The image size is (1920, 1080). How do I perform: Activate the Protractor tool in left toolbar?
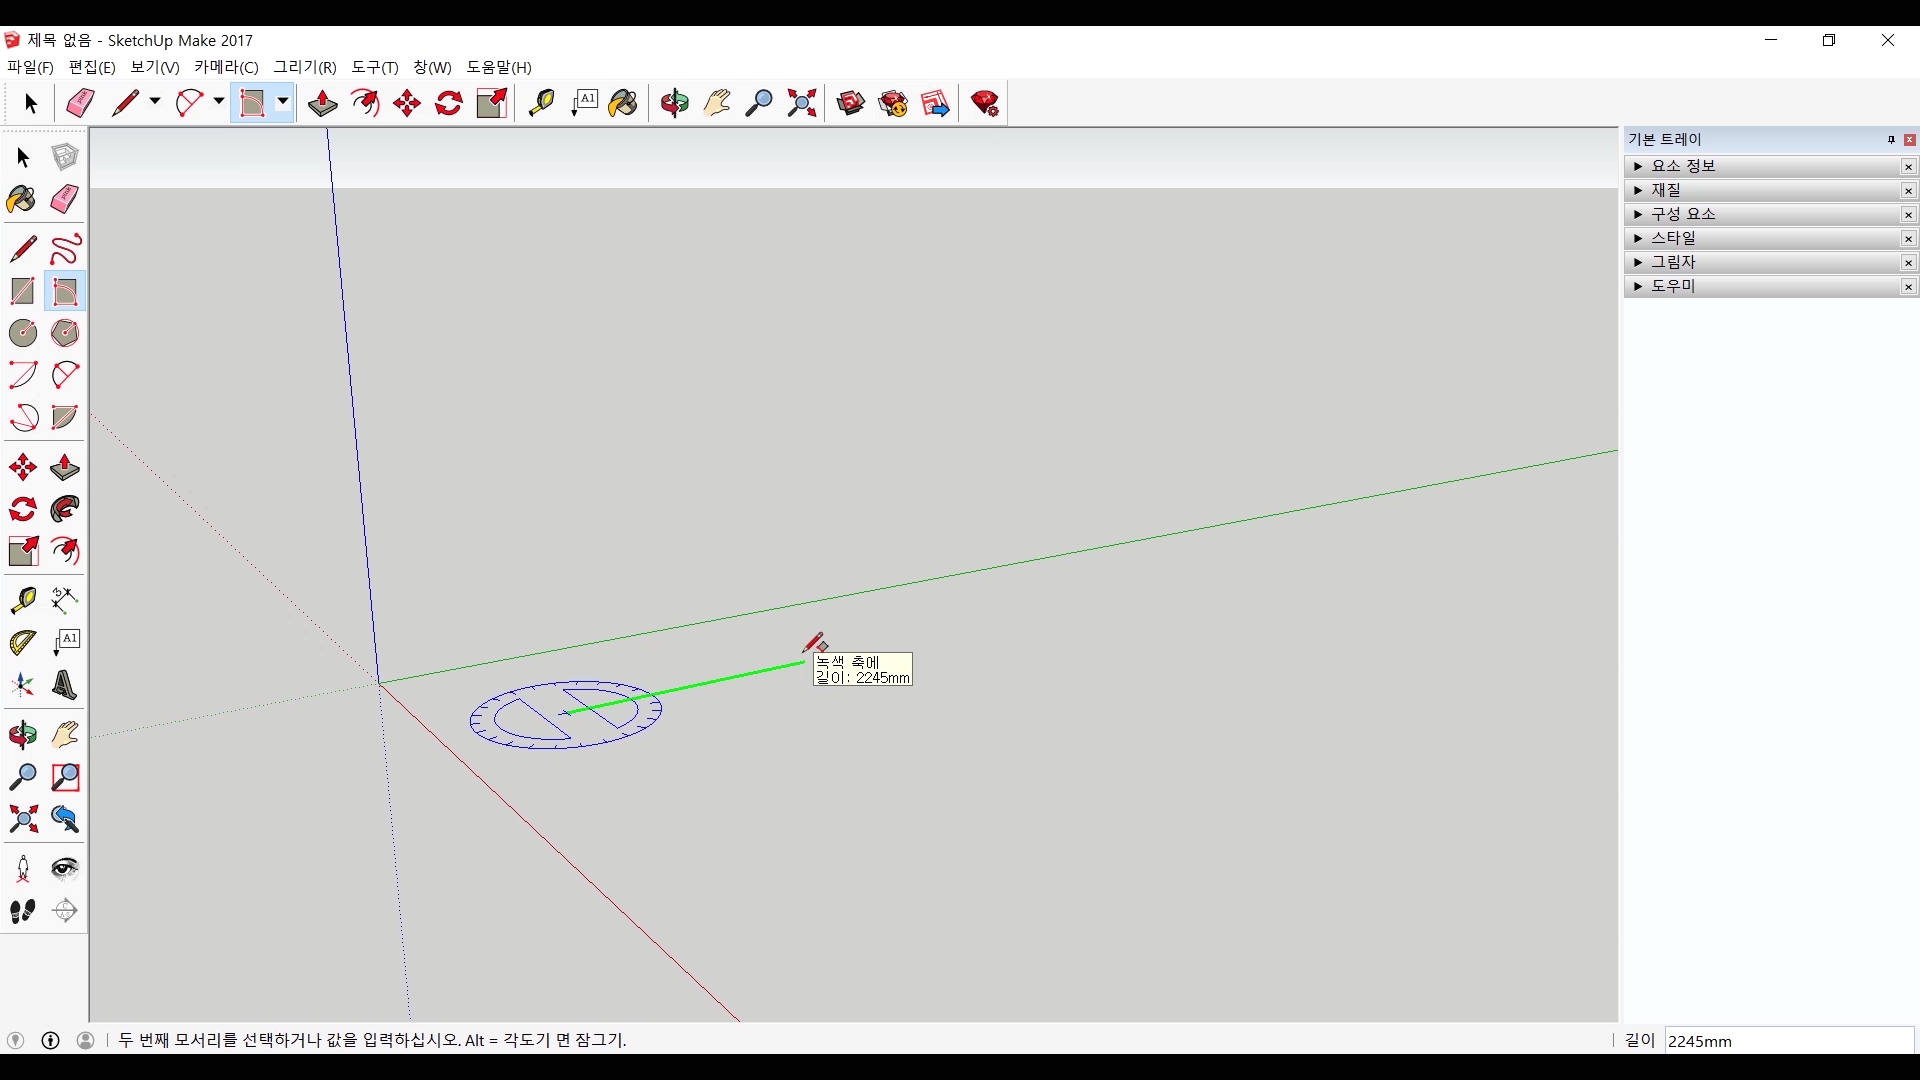(23, 643)
